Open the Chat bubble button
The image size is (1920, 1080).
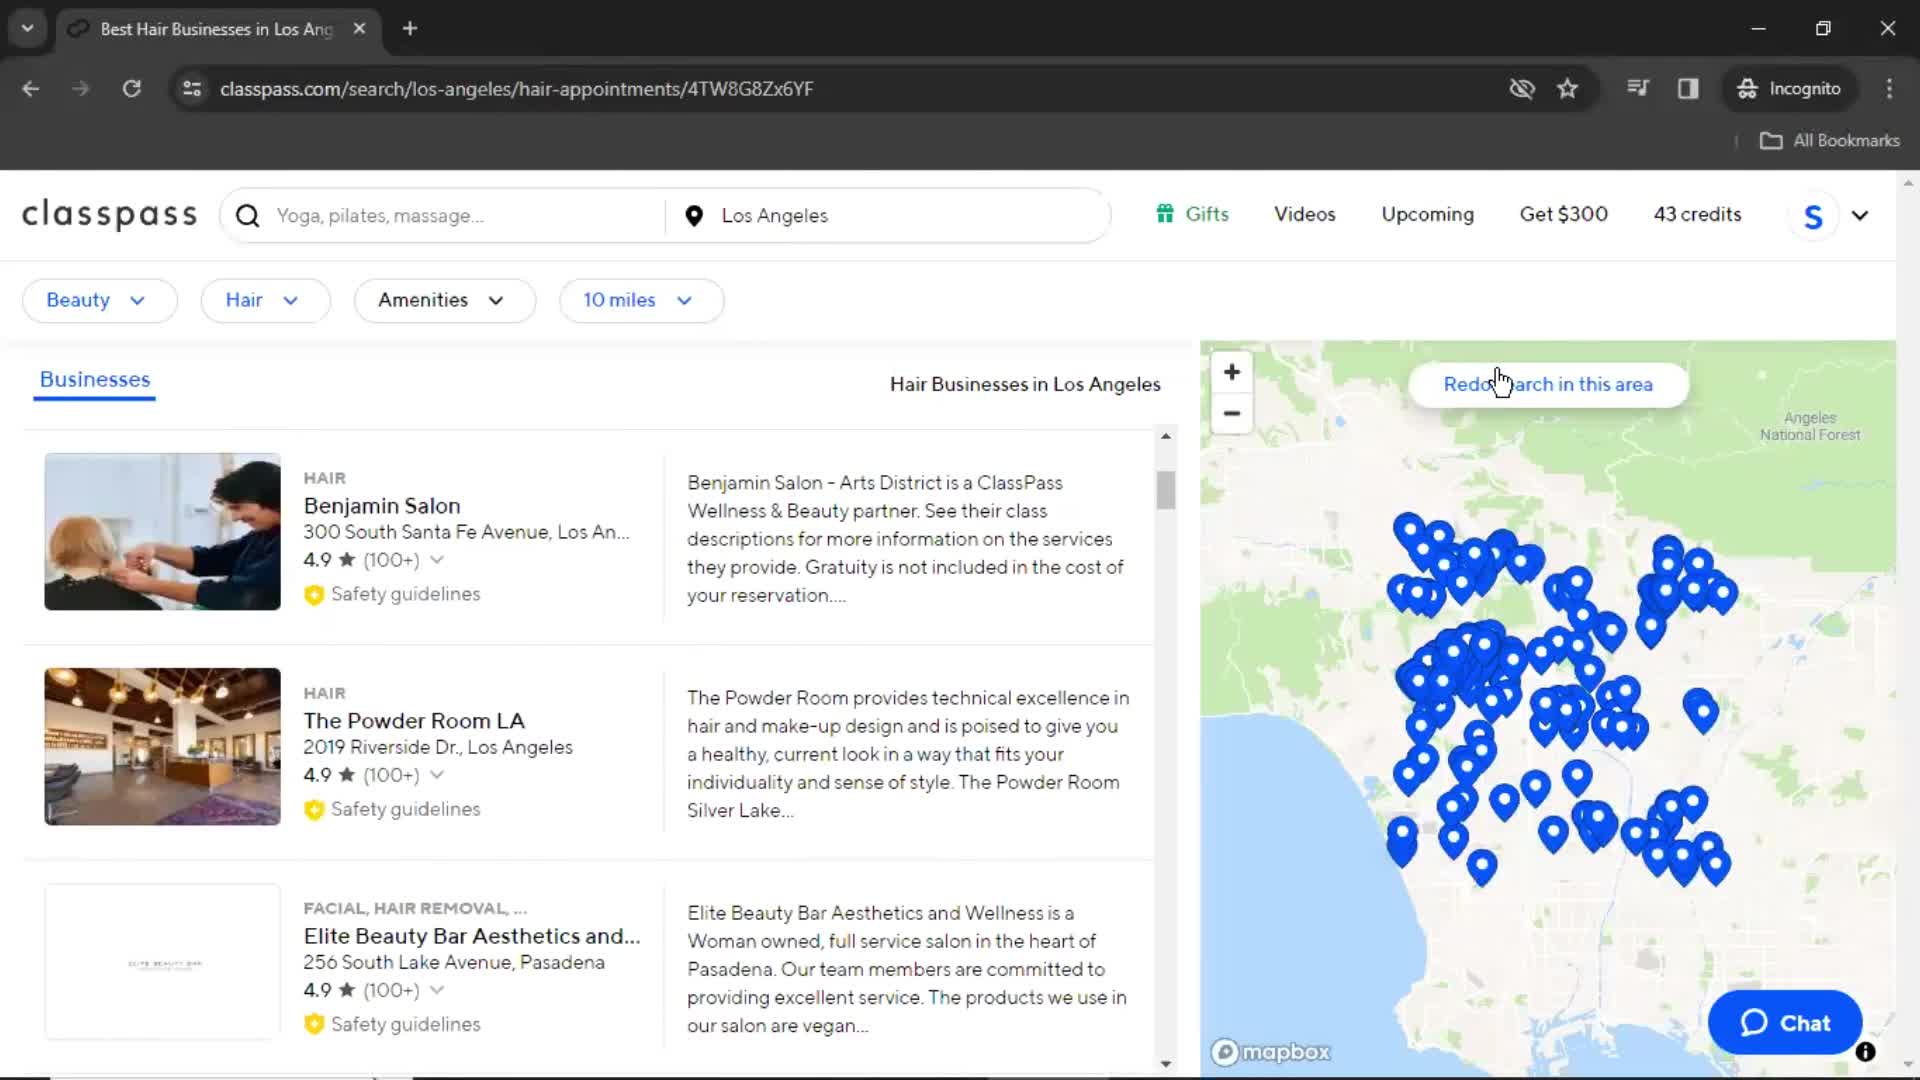pyautogui.click(x=1785, y=1023)
